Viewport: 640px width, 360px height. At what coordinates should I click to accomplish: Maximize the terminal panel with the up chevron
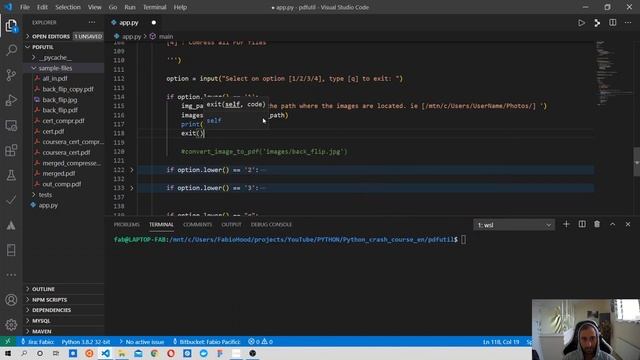613,224
